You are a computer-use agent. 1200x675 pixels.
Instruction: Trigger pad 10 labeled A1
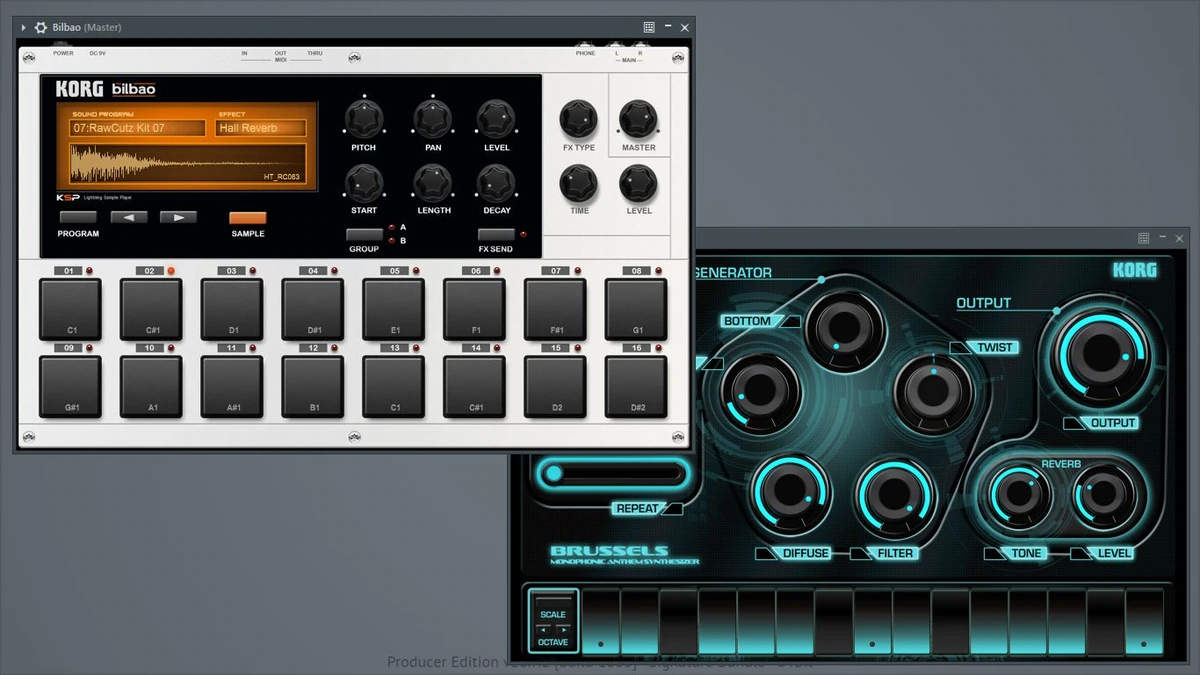click(x=151, y=386)
